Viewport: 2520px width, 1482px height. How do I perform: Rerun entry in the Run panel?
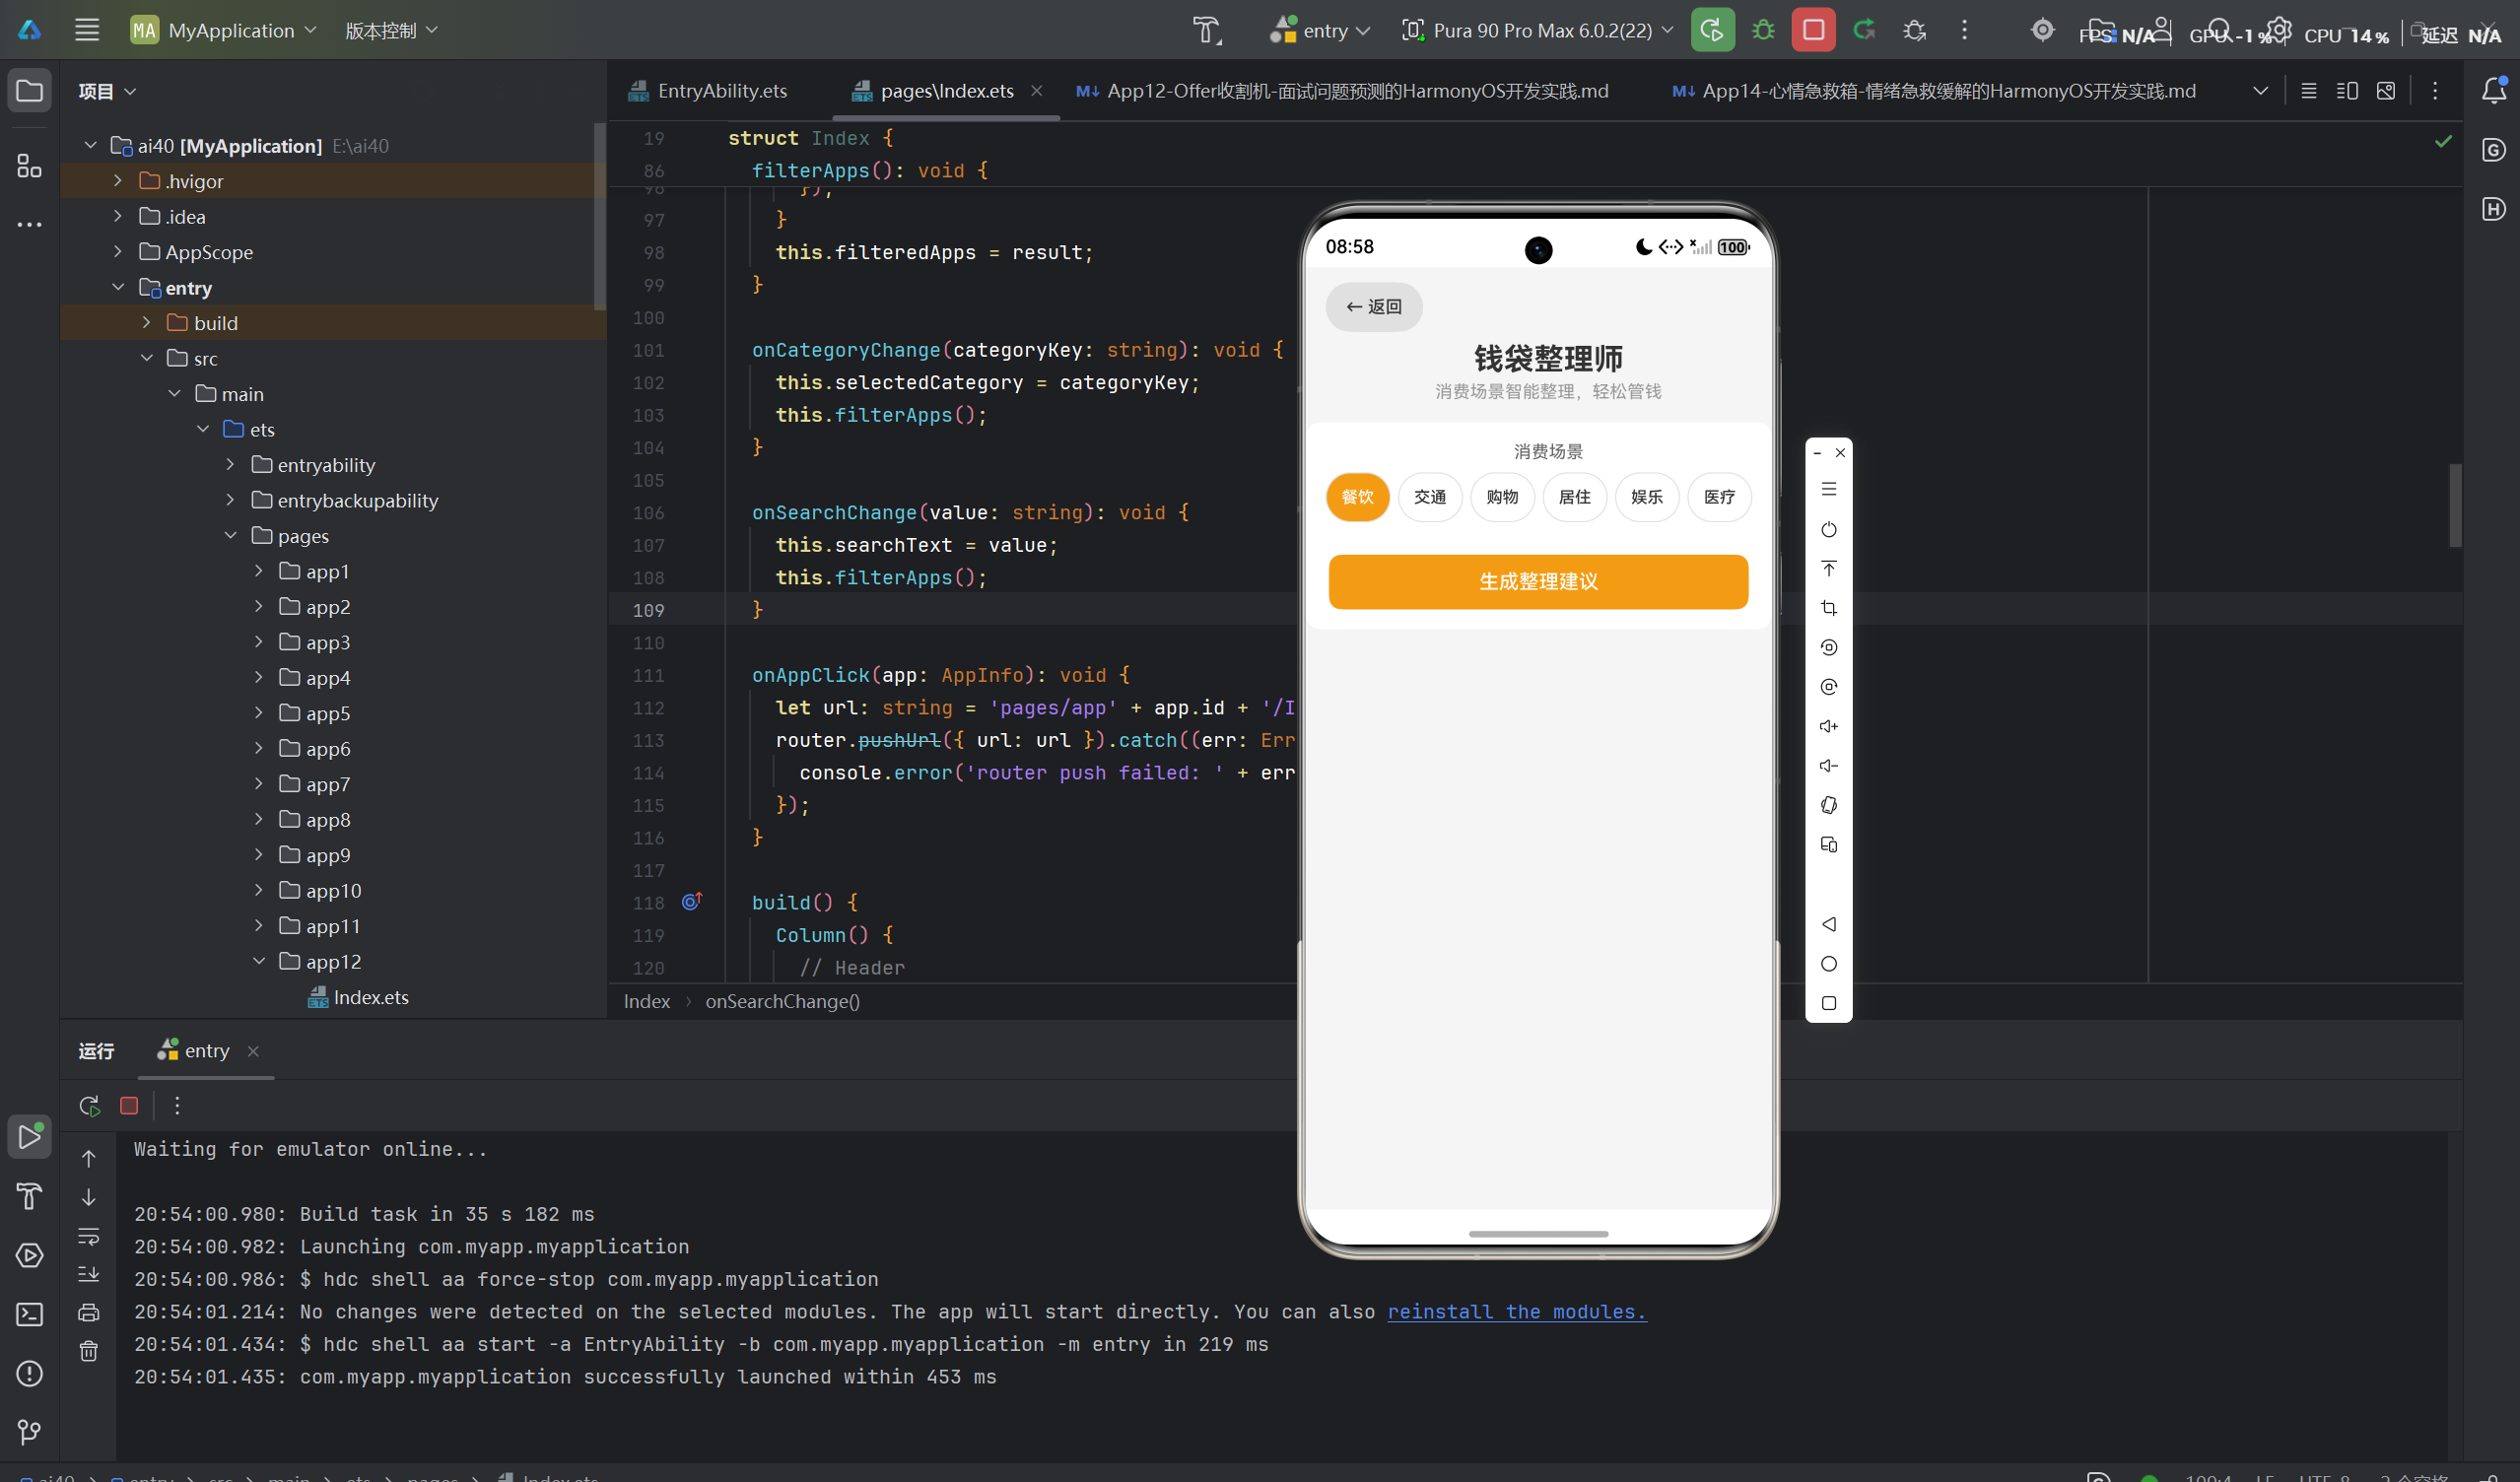coord(89,1105)
